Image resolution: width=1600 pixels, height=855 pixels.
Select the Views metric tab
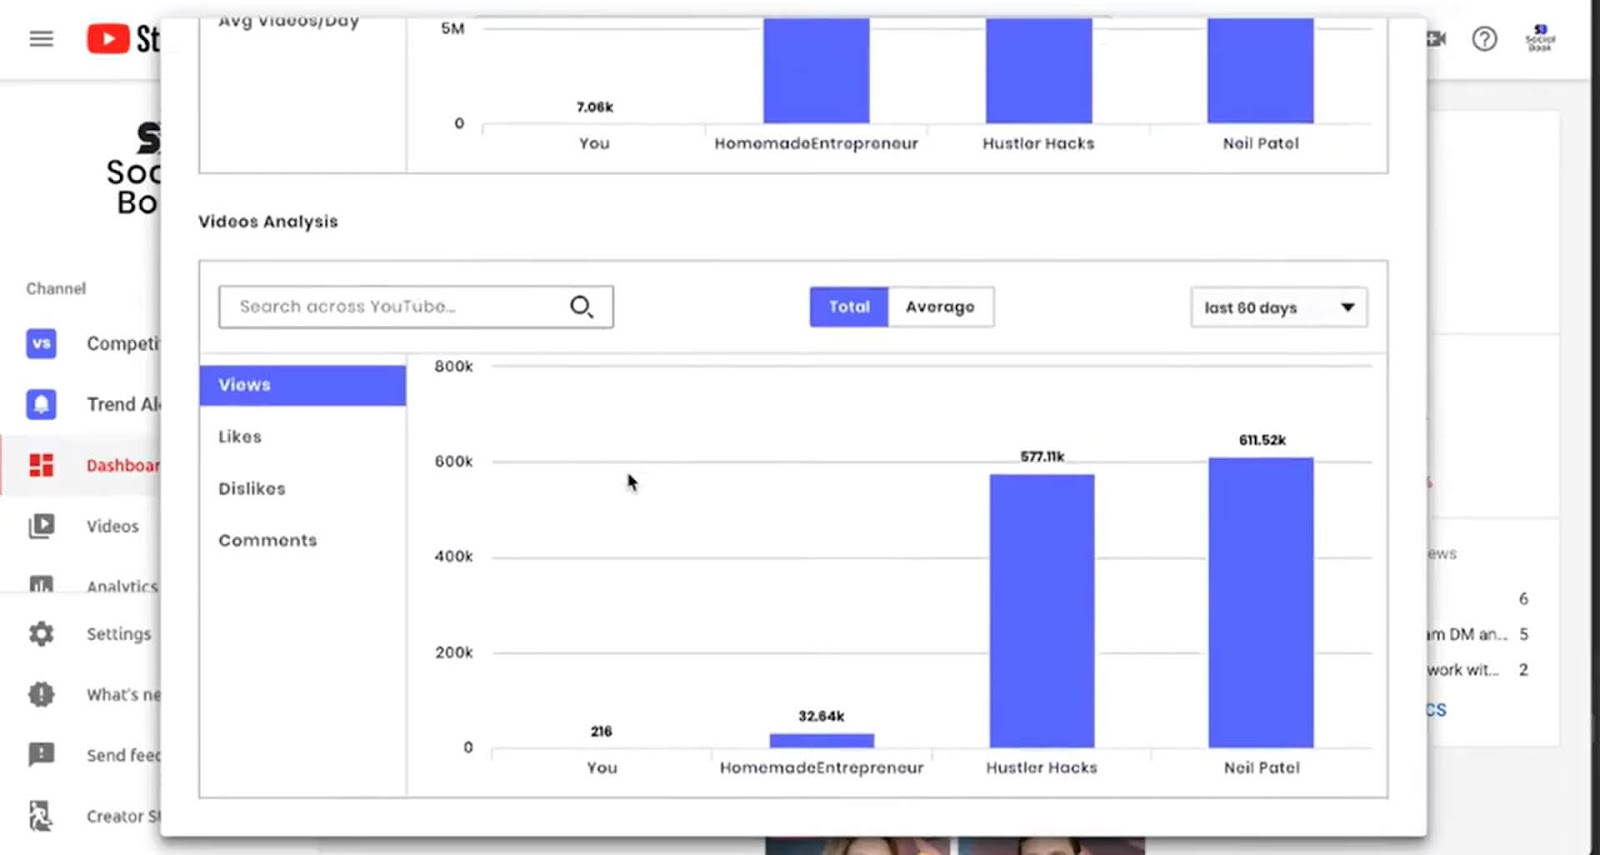tap(302, 385)
